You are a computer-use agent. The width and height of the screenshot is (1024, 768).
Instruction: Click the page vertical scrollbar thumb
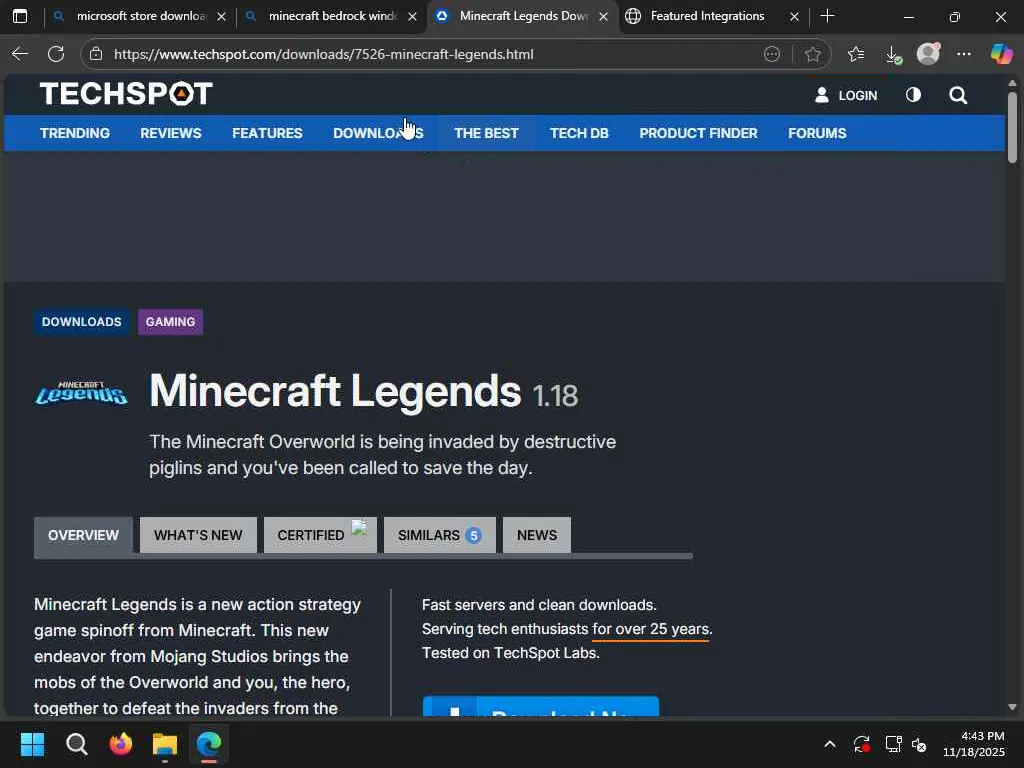1012,127
